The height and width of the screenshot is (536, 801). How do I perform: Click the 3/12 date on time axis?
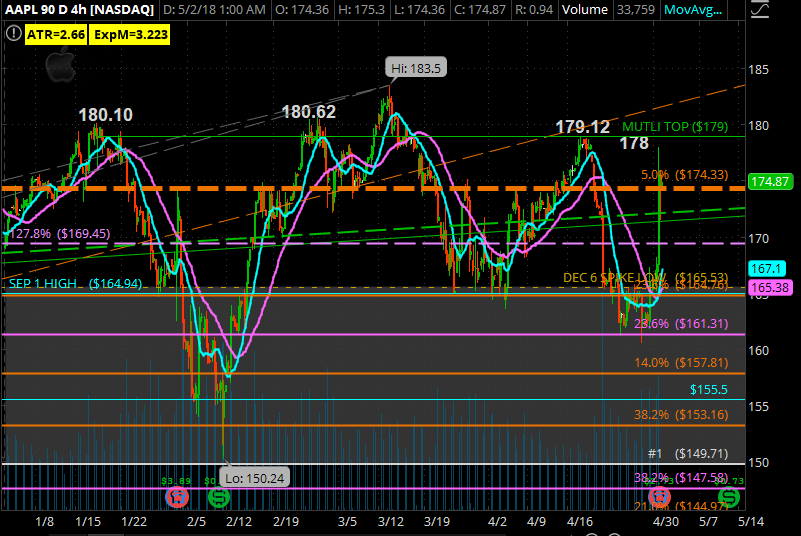[391, 522]
